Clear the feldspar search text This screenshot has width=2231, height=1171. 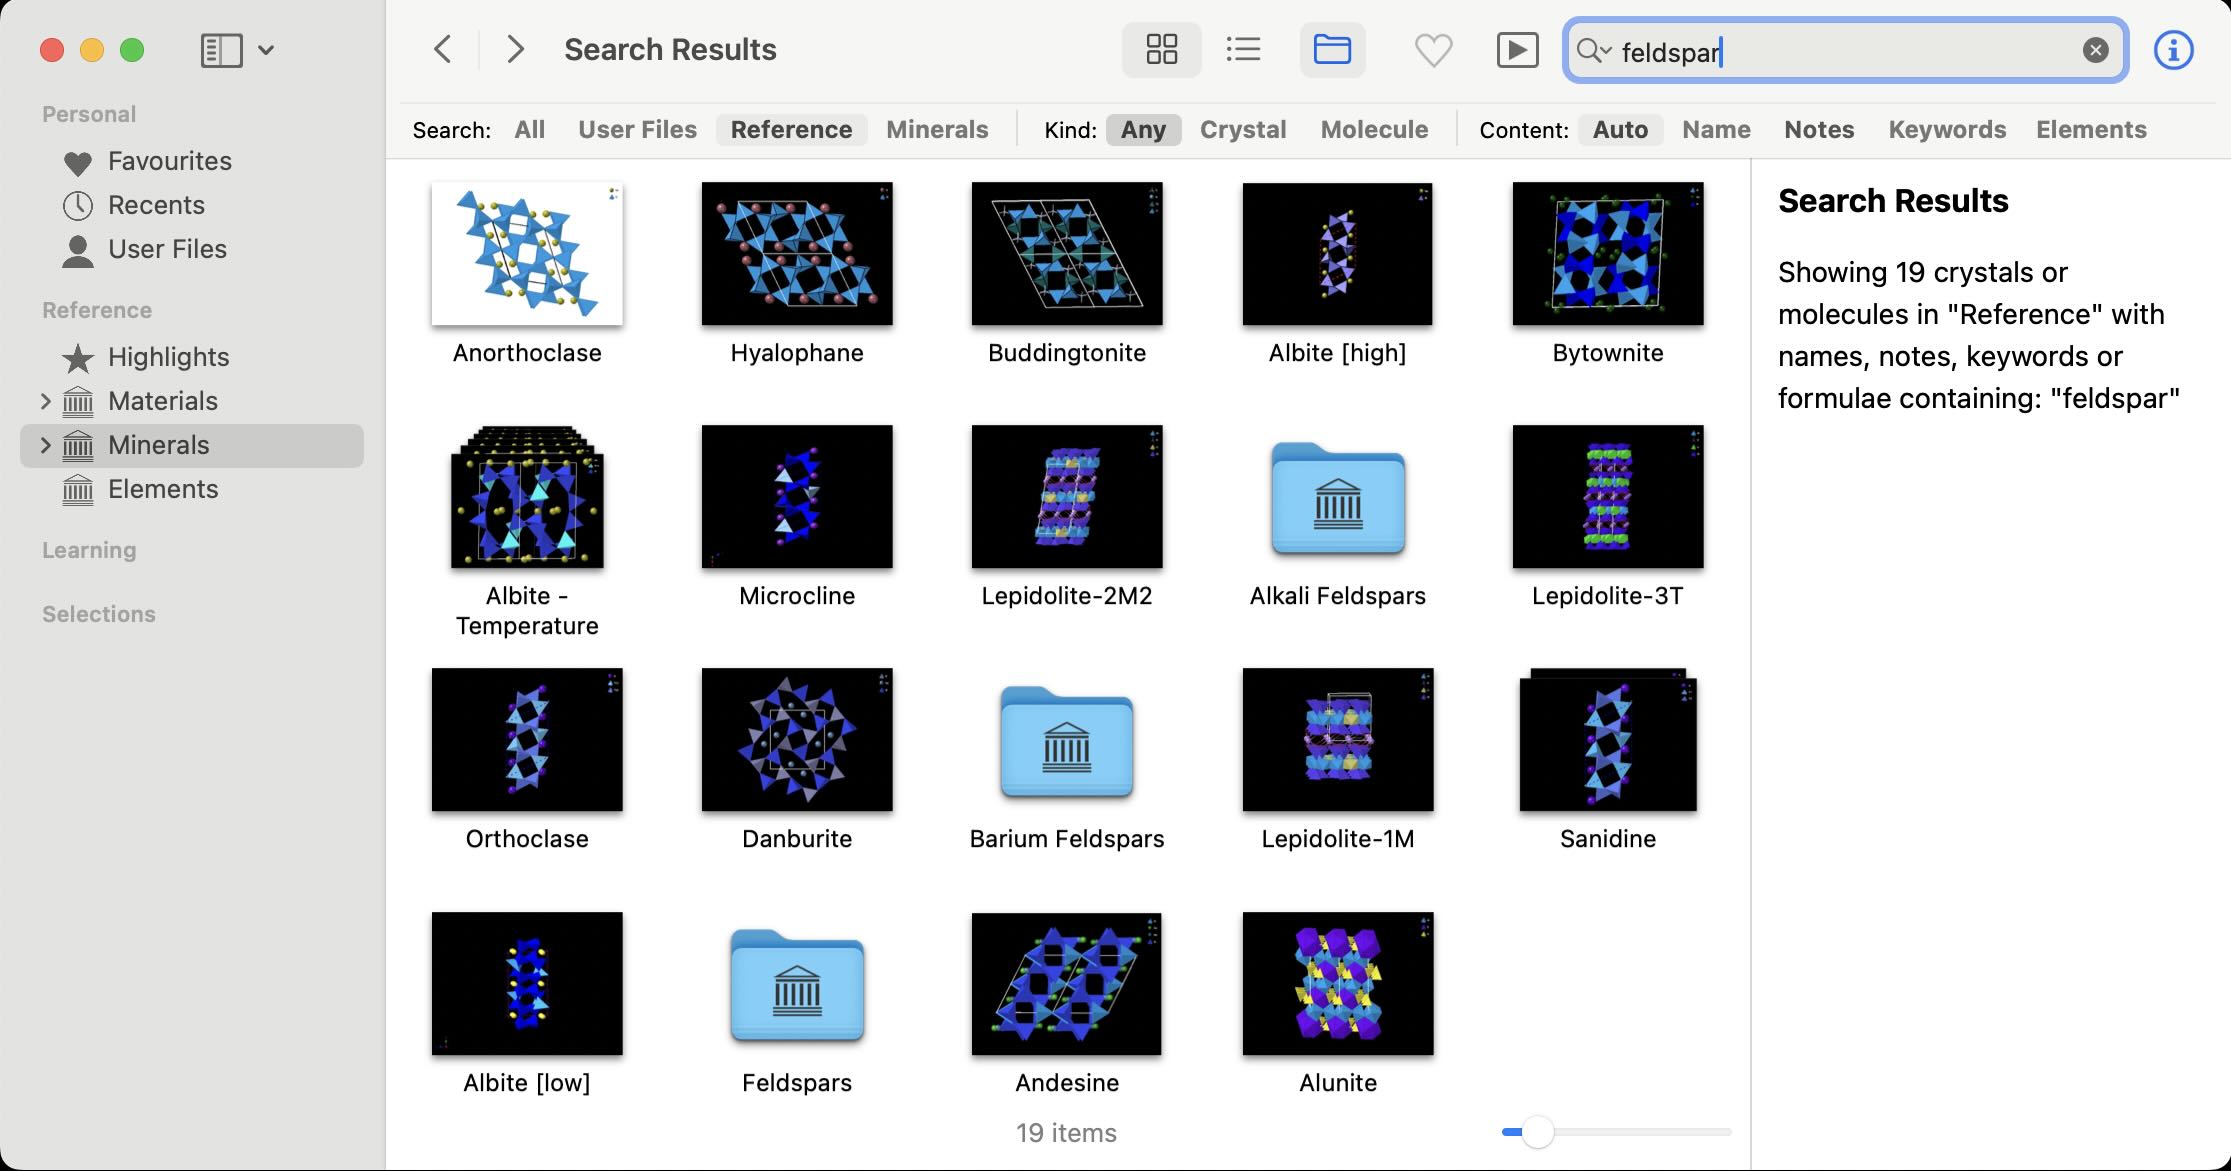2095,49
